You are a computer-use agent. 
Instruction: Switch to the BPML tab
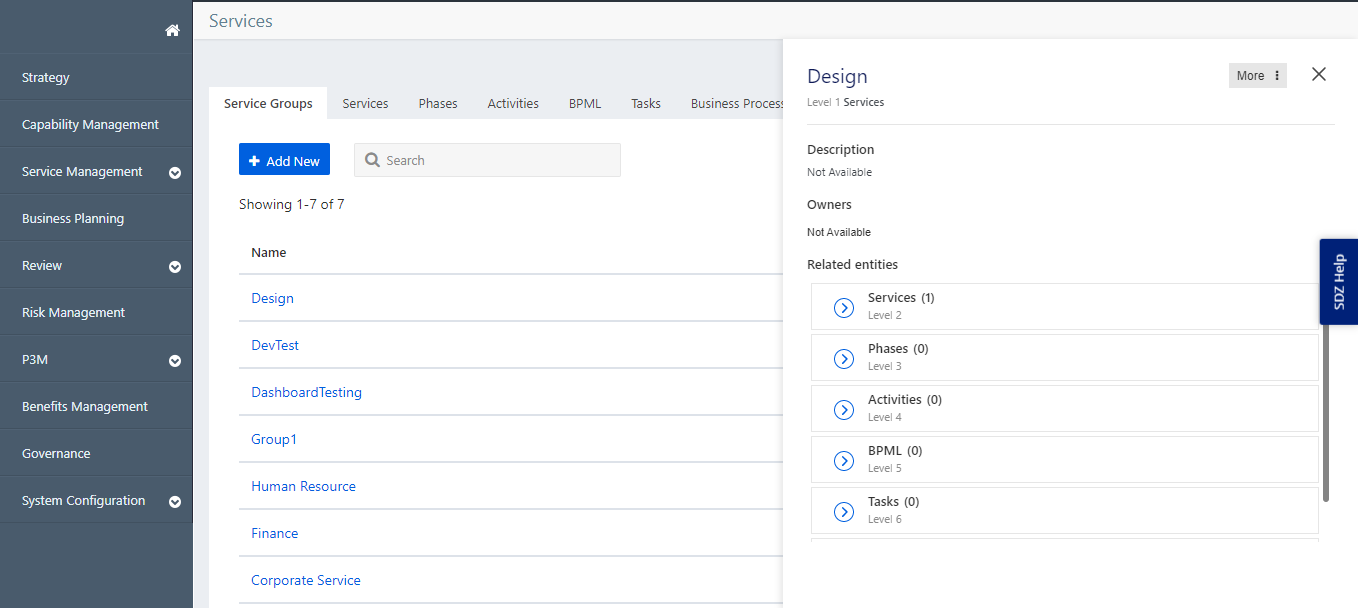coord(585,103)
